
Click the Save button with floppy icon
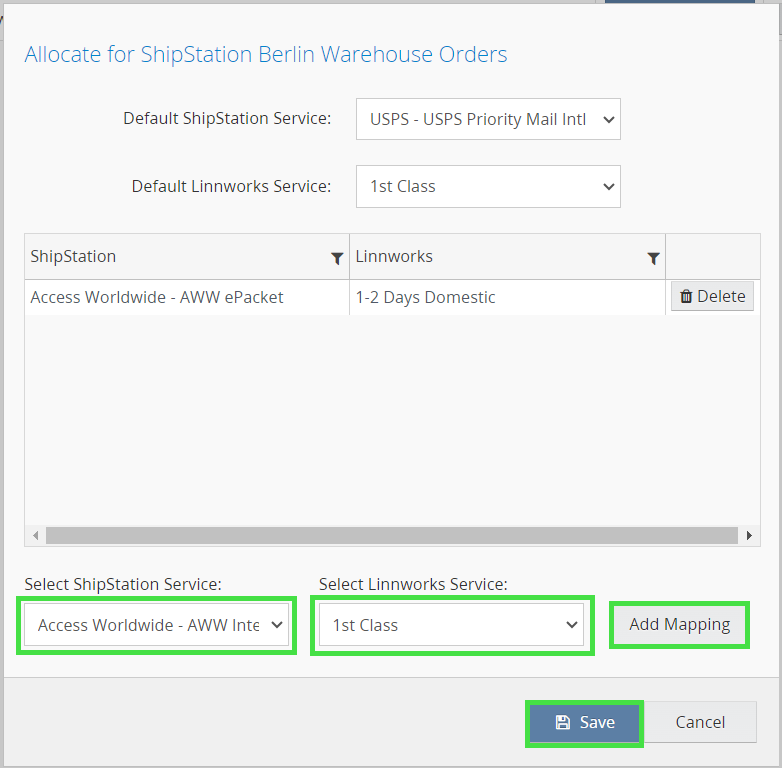(585, 722)
